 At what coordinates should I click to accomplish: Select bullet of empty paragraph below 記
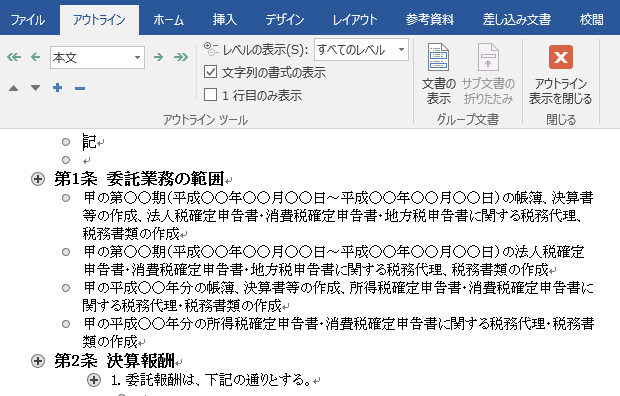[66, 160]
